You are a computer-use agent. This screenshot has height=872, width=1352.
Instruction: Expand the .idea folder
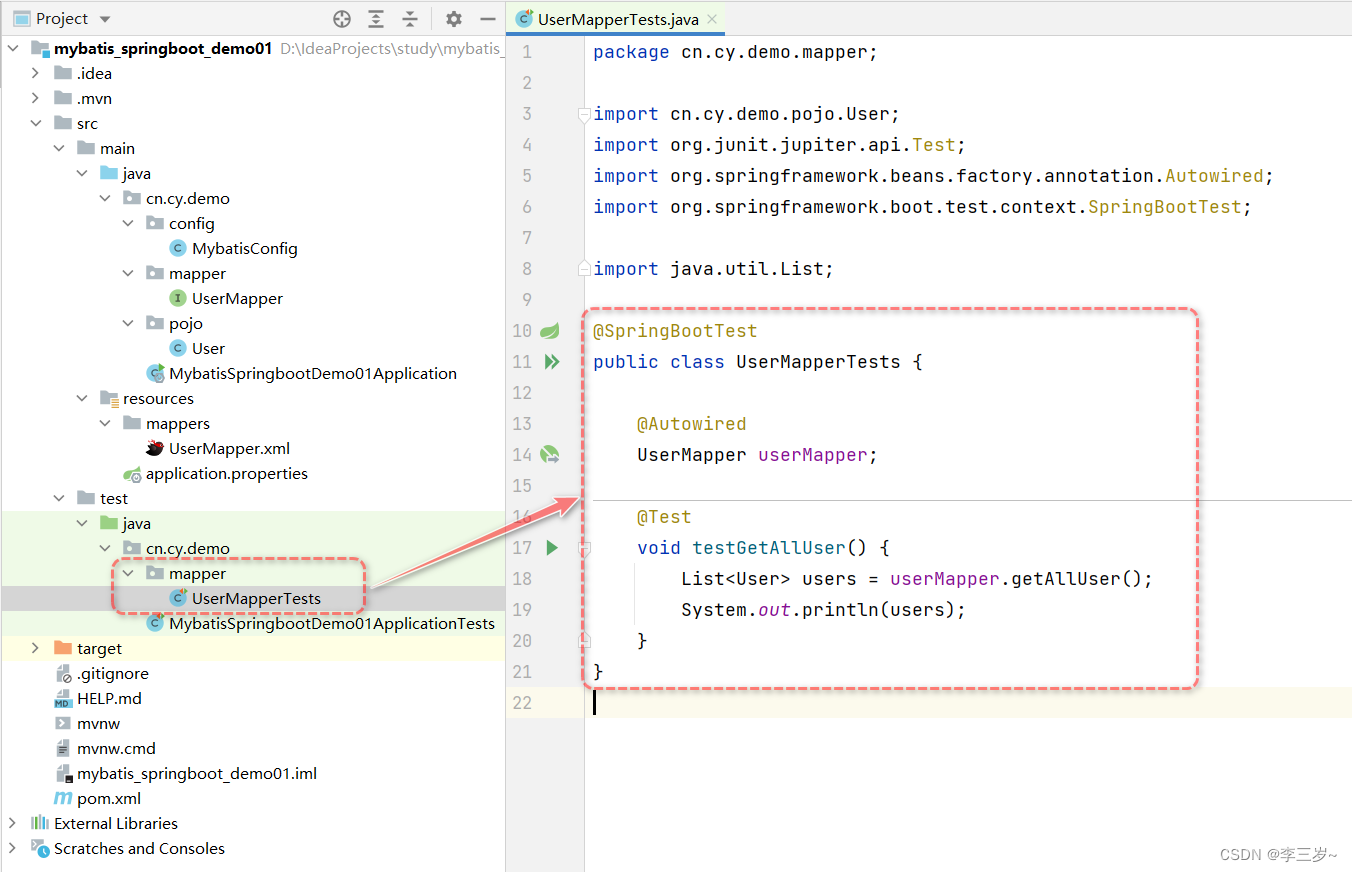[x=36, y=73]
